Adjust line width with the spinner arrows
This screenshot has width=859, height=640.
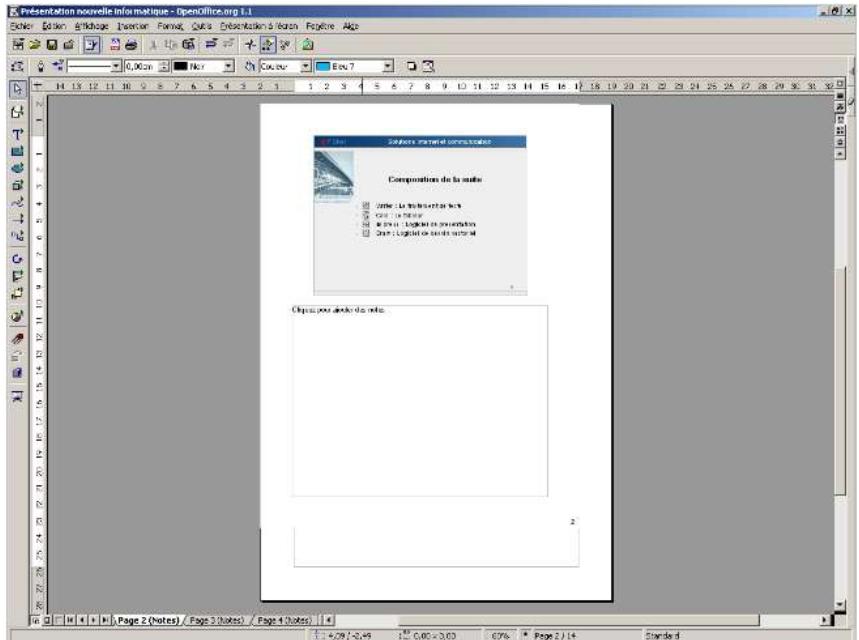164,66
